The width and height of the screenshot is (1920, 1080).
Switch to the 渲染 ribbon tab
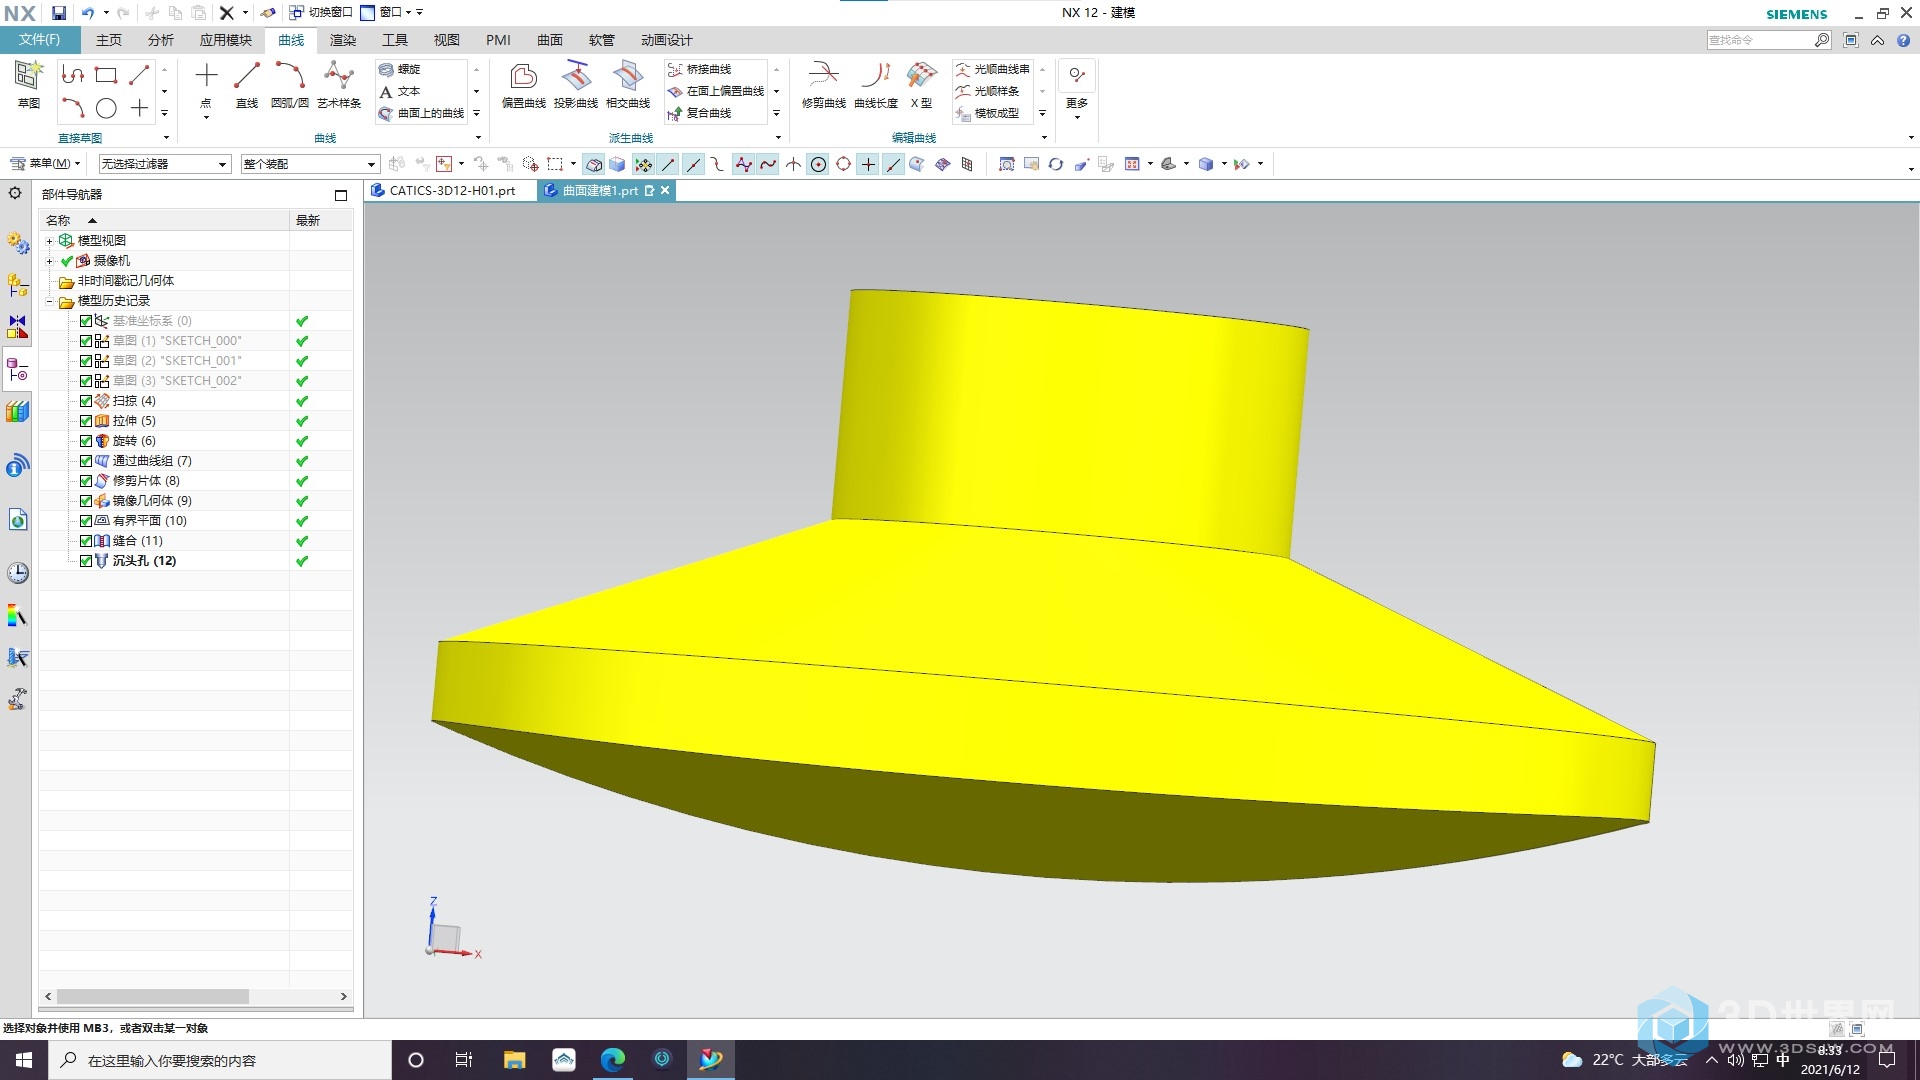coord(343,40)
